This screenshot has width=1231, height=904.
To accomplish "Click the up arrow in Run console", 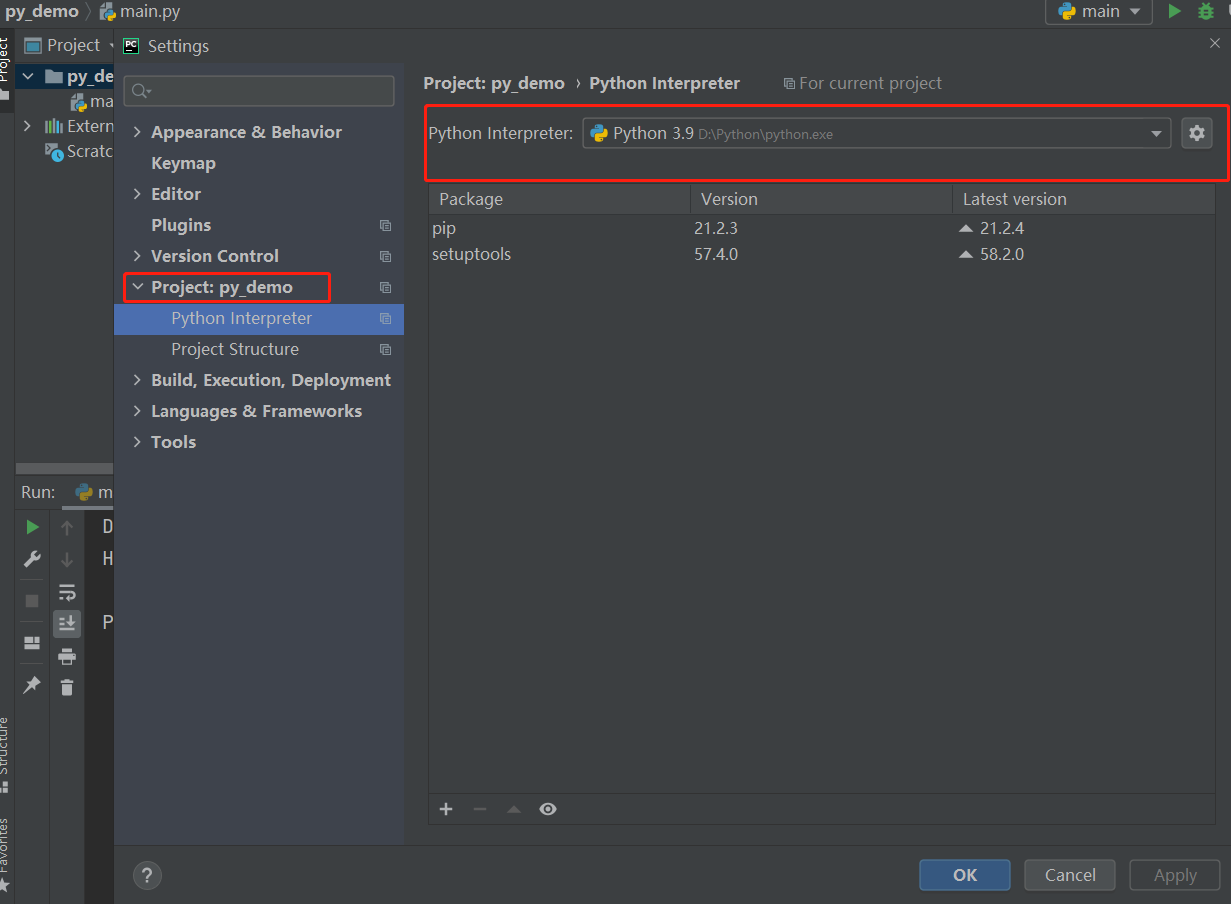I will point(67,527).
